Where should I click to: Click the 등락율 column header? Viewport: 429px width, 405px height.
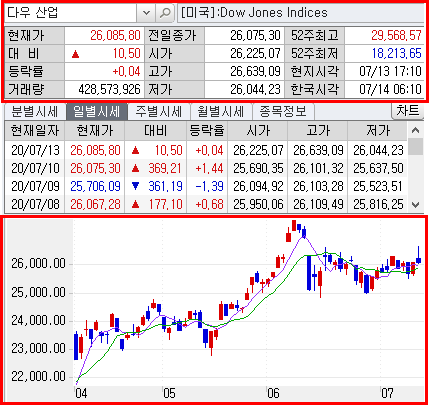click(x=207, y=131)
